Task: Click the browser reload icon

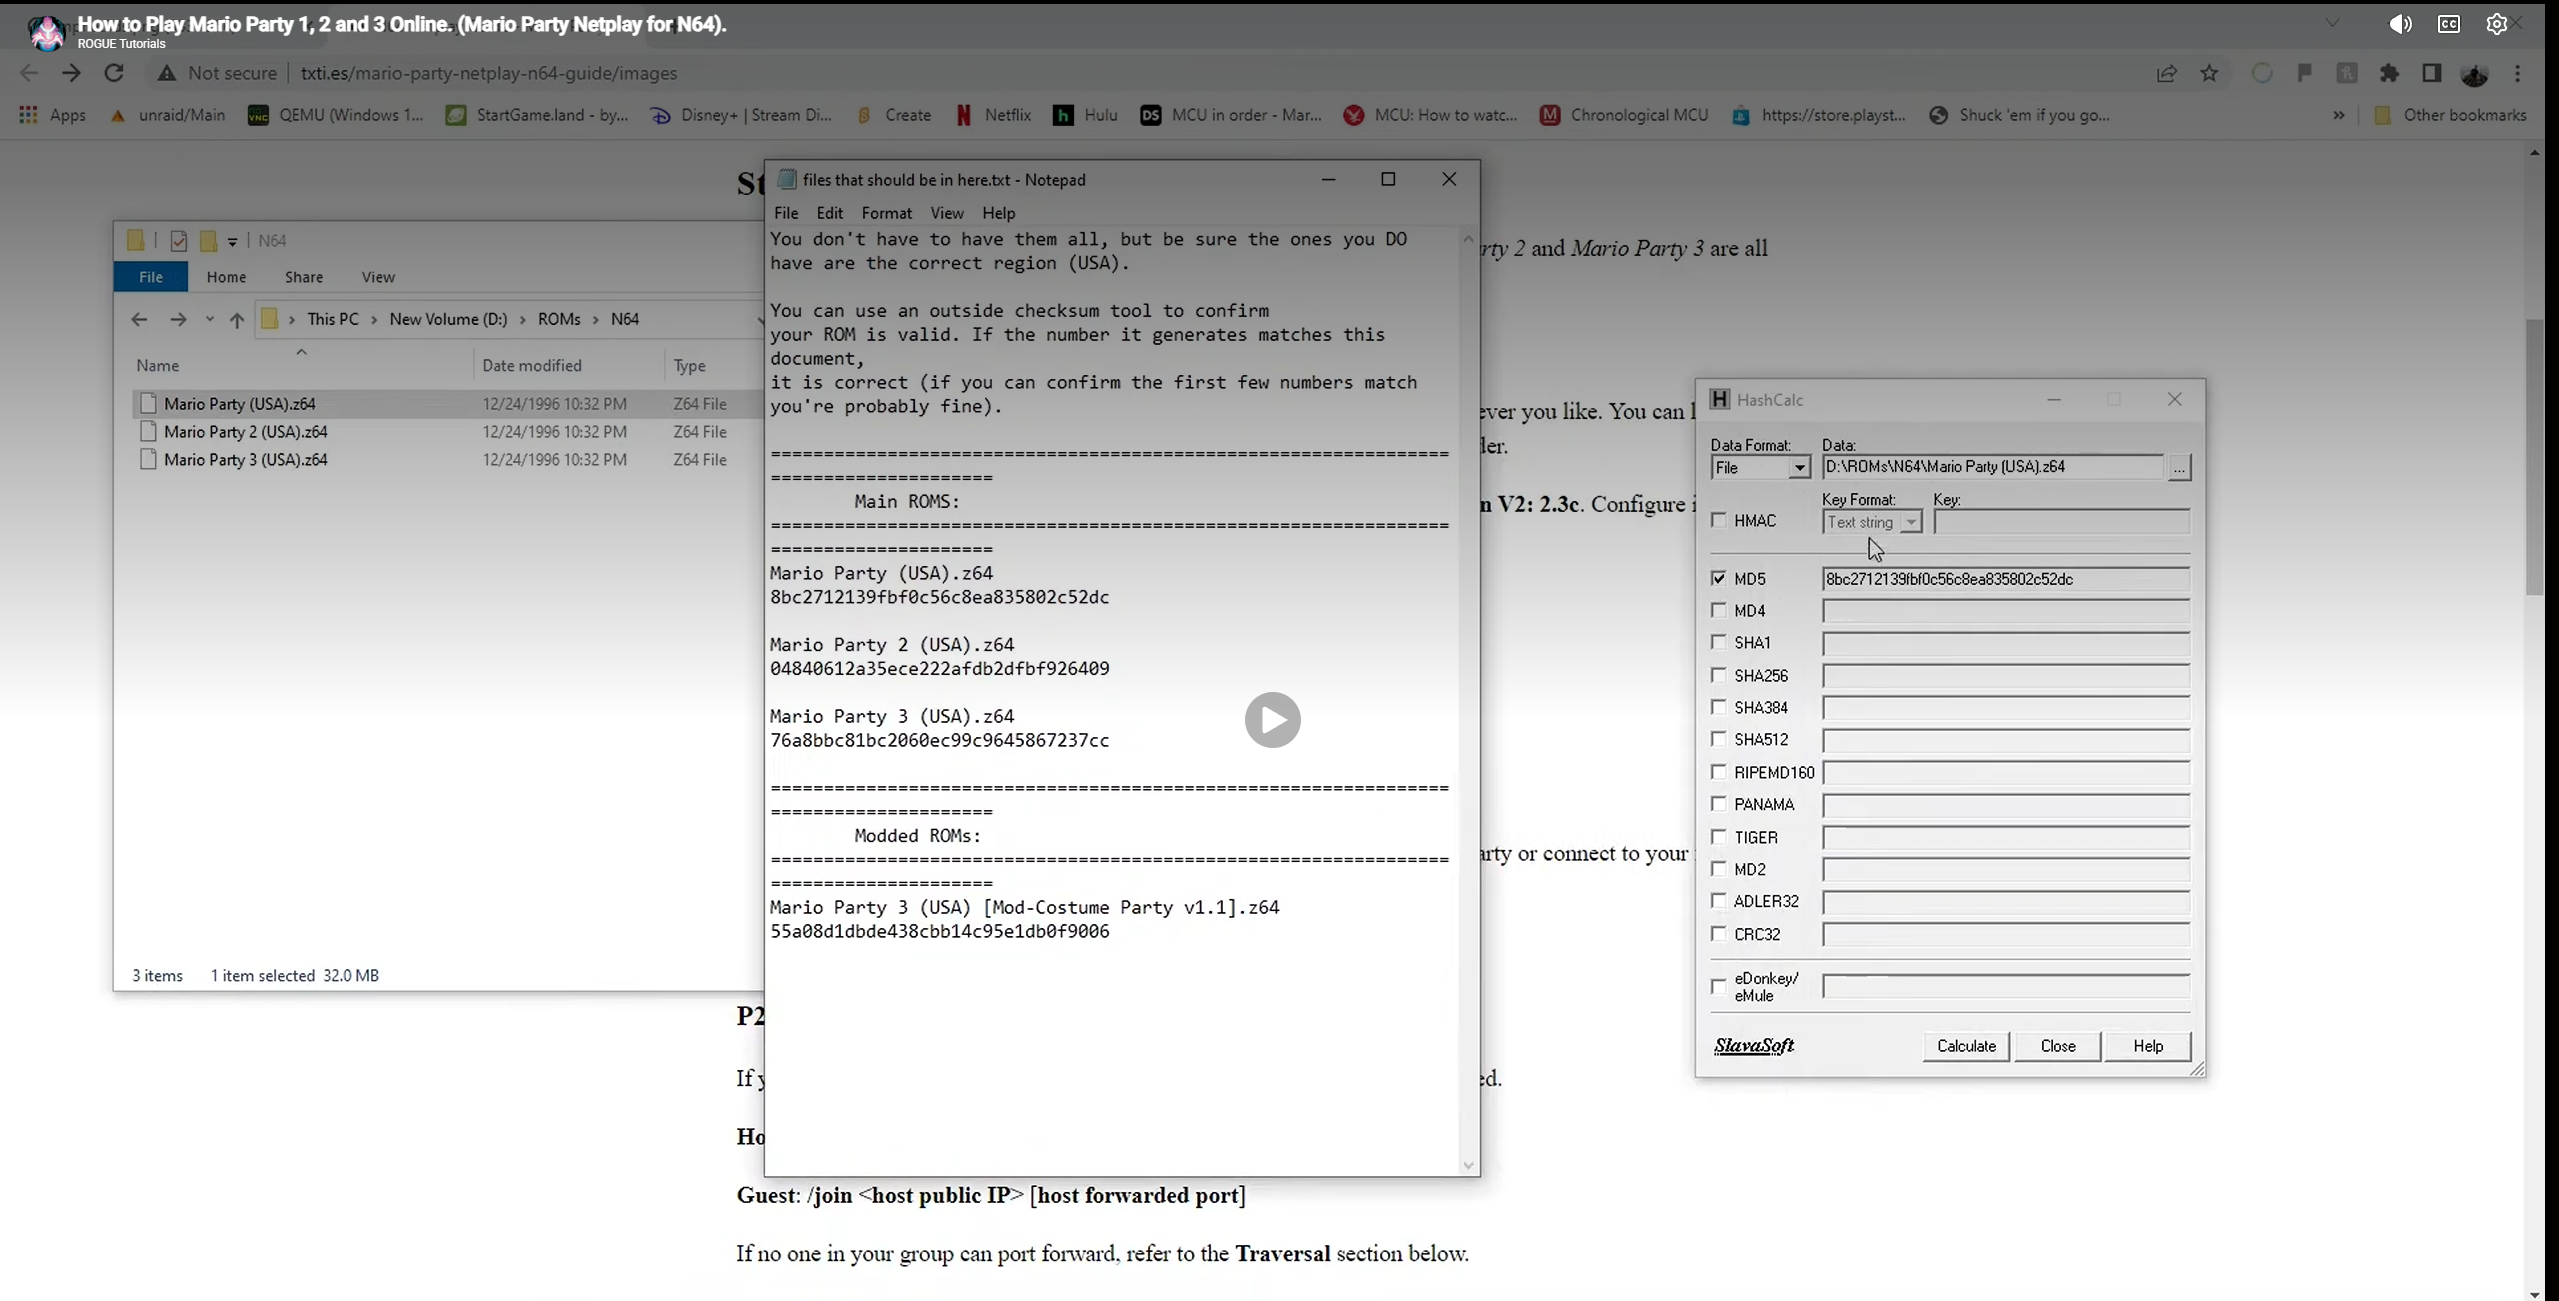Action: click(114, 73)
